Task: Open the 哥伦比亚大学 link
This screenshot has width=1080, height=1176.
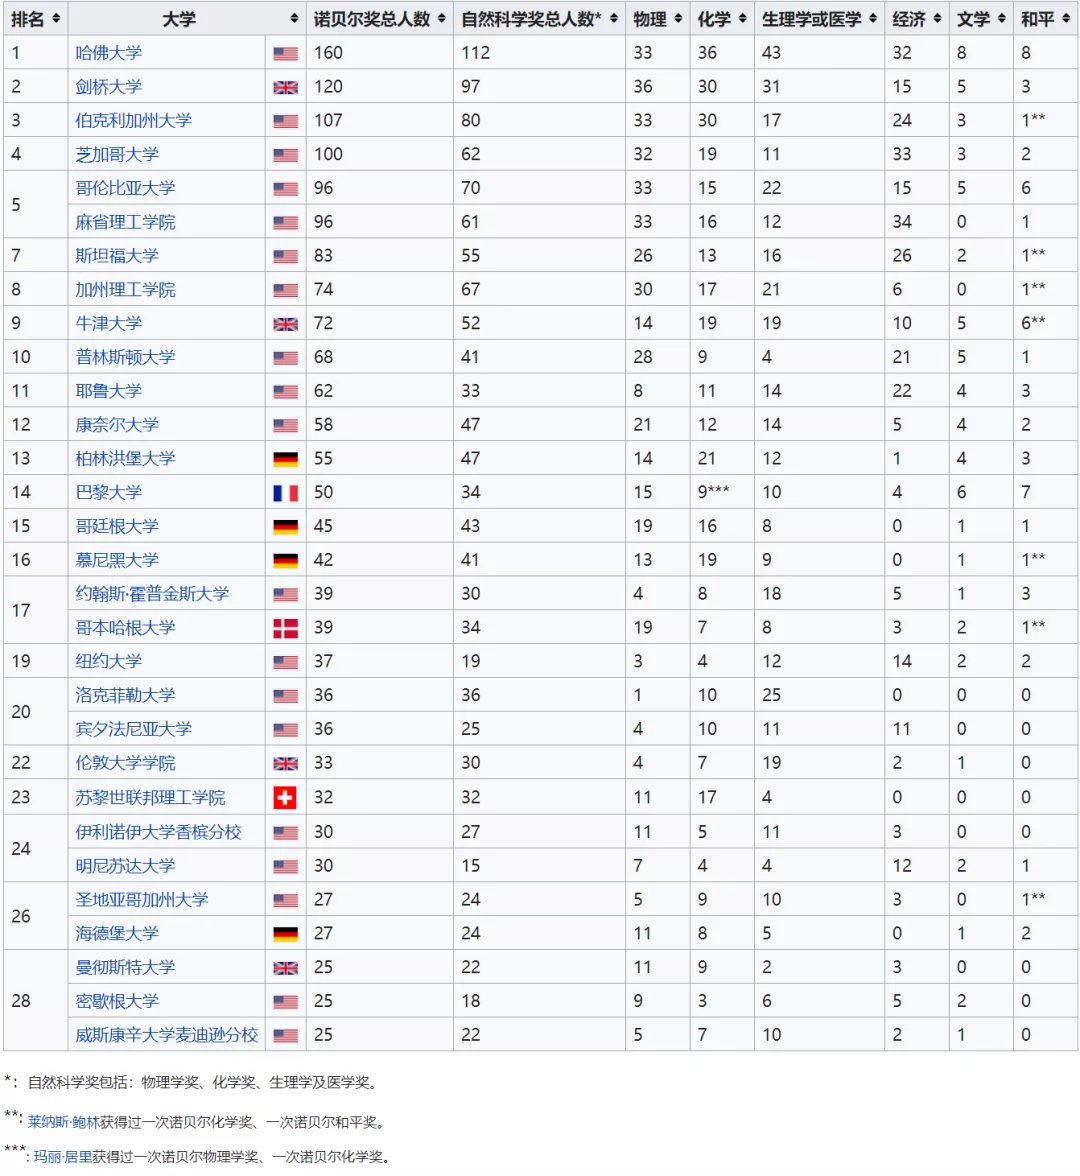Action: (x=125, y=188)
